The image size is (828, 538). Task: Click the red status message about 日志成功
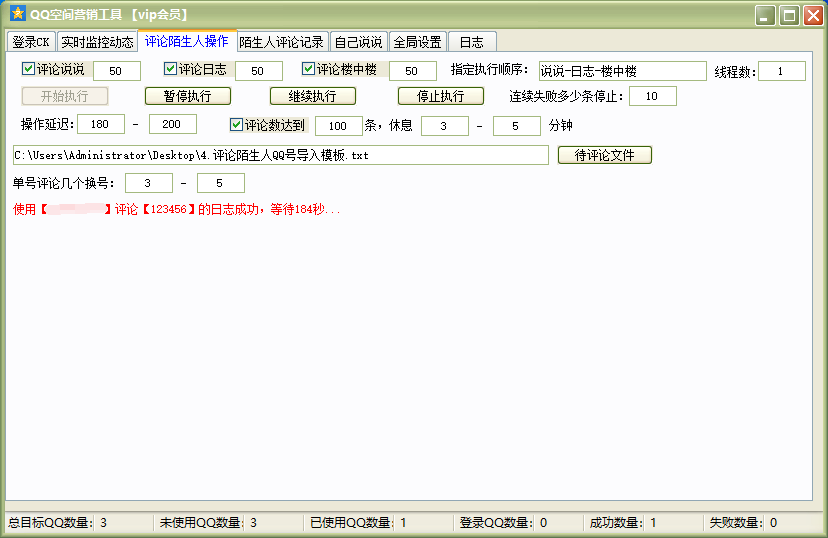[177, 210]
